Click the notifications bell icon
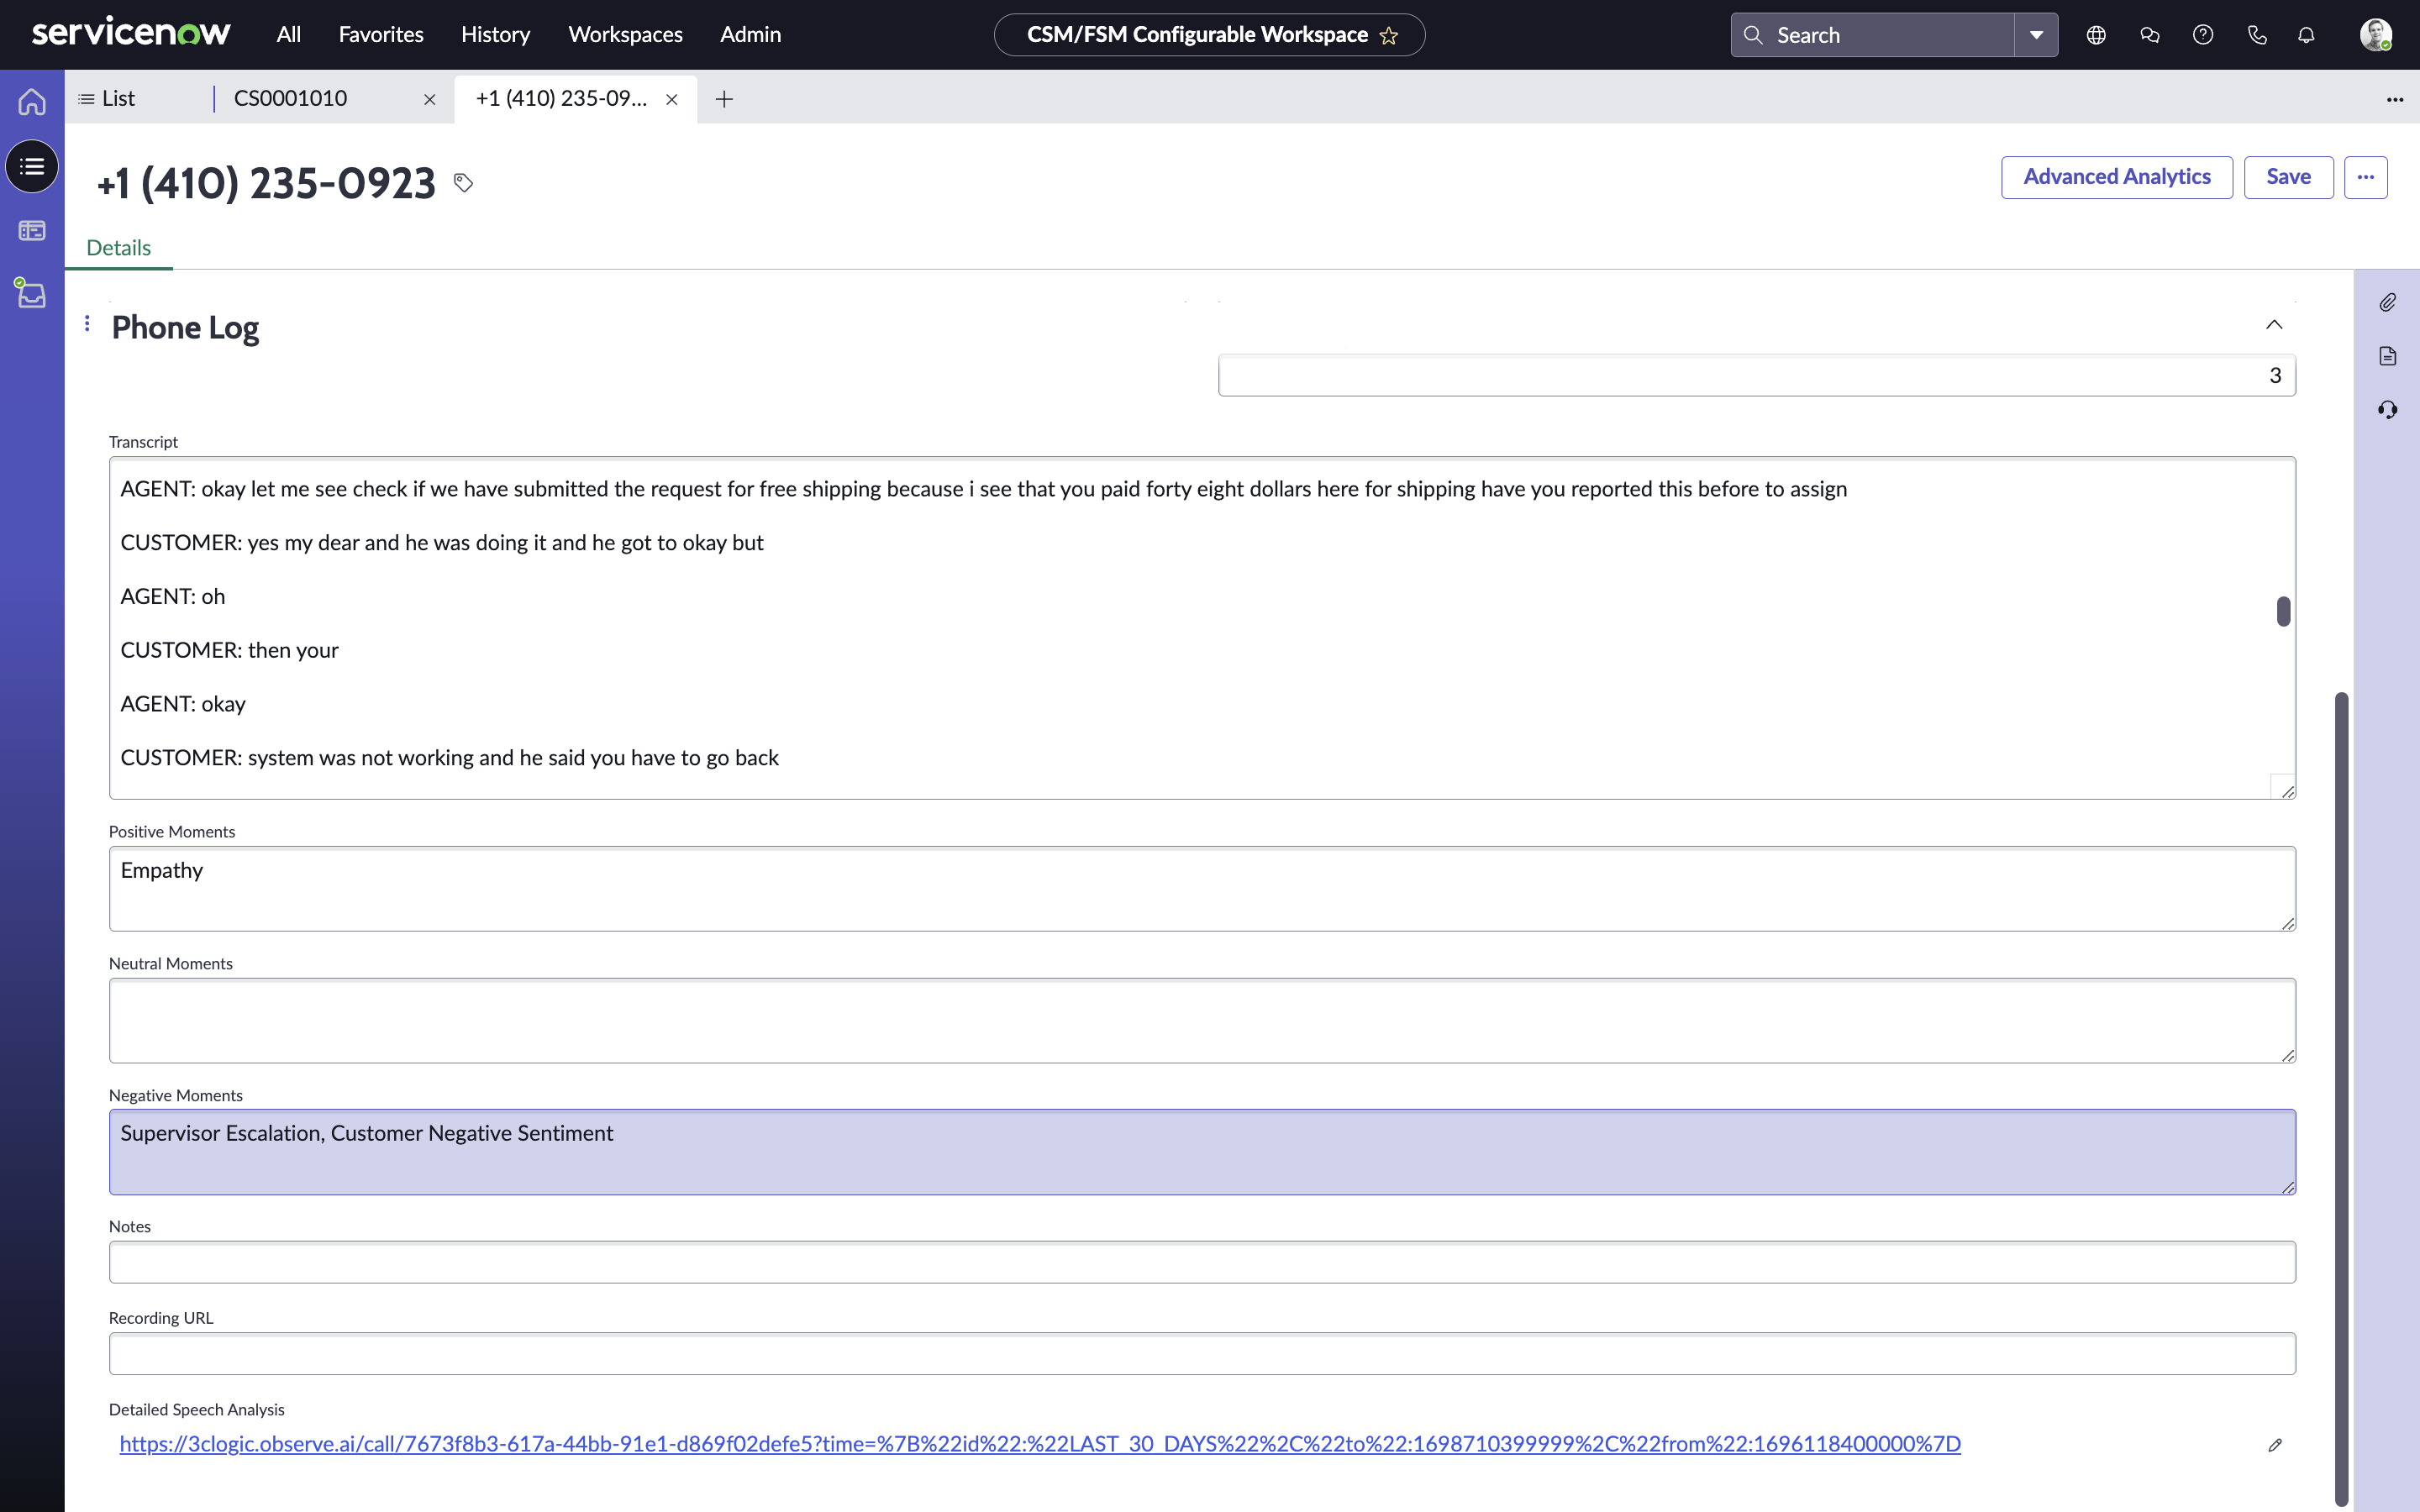 (x=2305, y=34)
